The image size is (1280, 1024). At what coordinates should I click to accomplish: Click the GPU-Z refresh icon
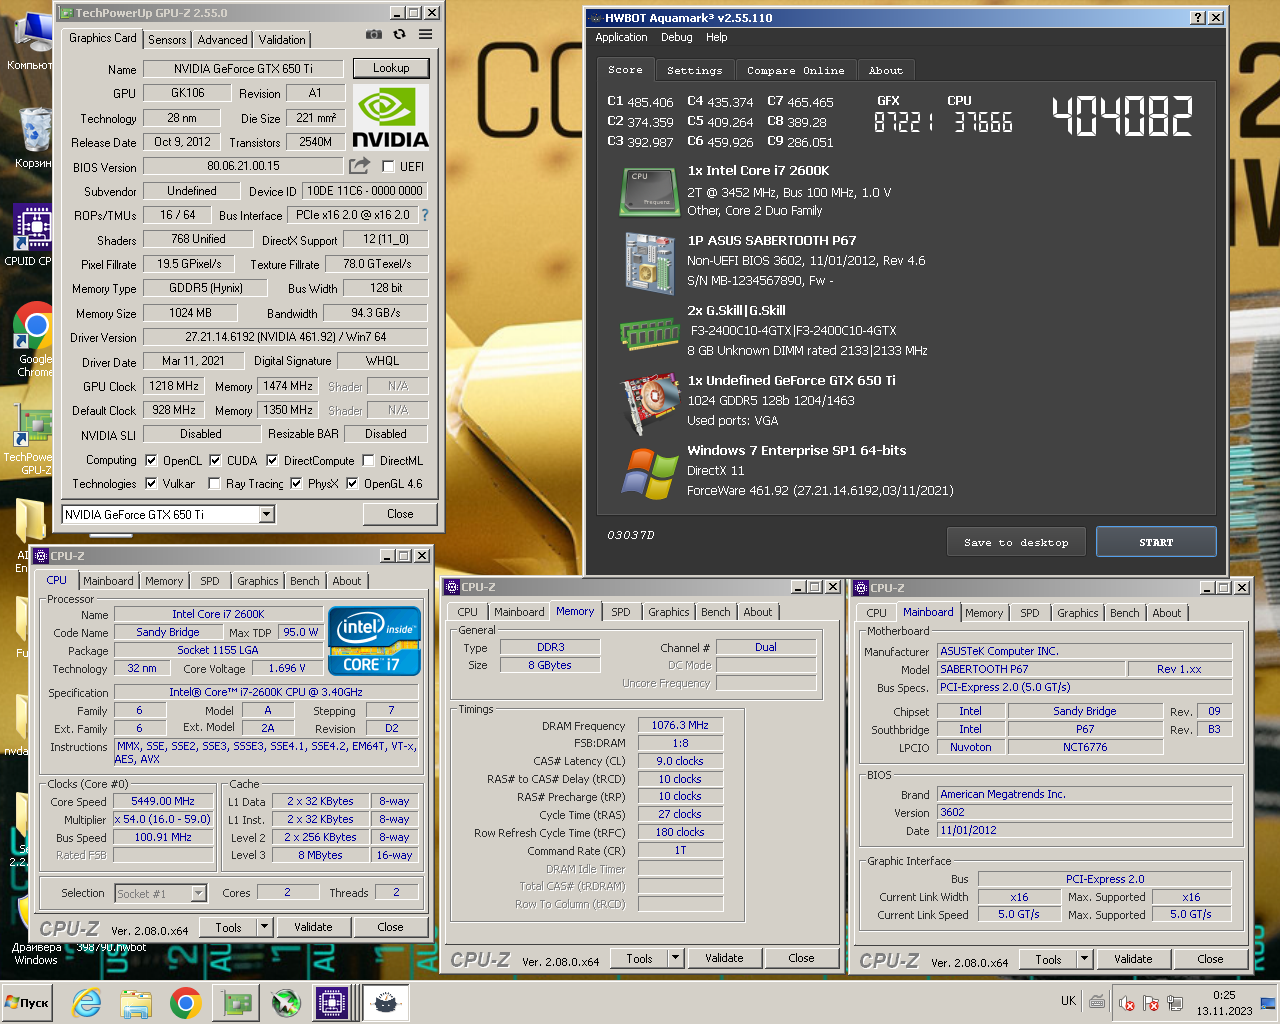tap(399, 34)
